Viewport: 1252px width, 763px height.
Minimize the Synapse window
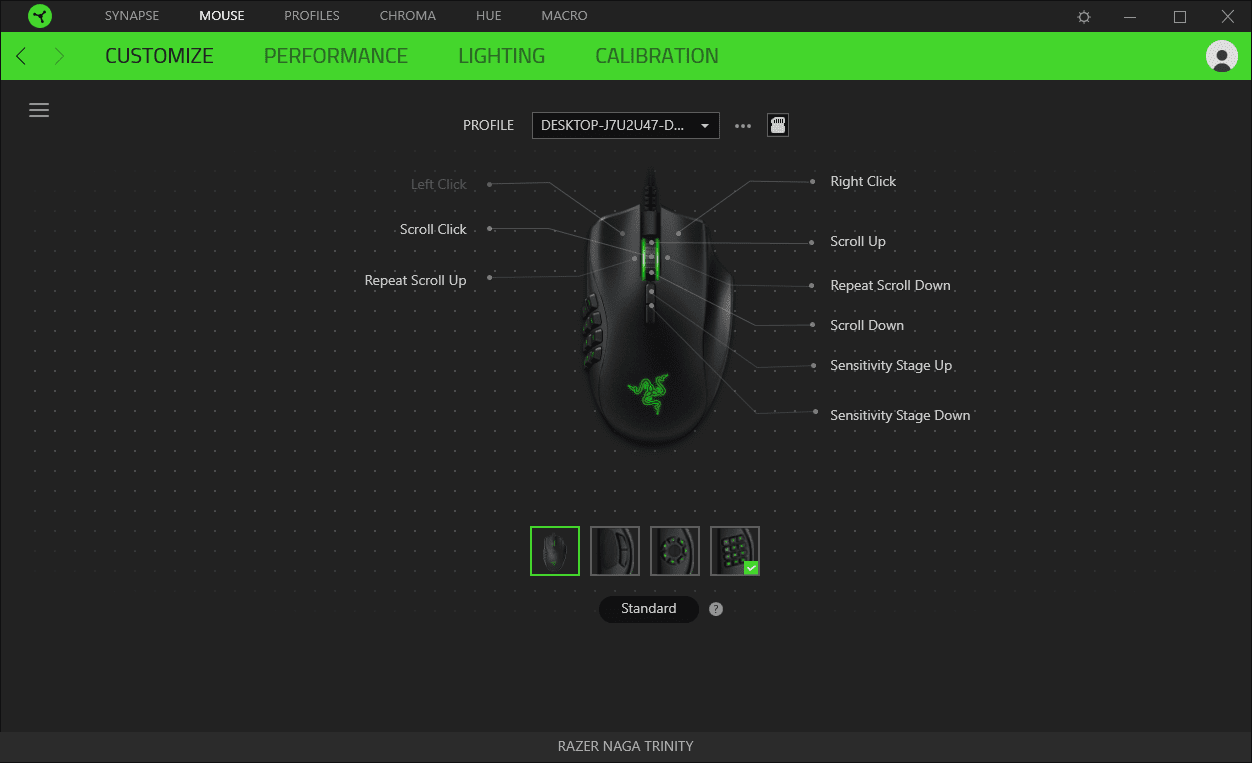point(1131,17)
